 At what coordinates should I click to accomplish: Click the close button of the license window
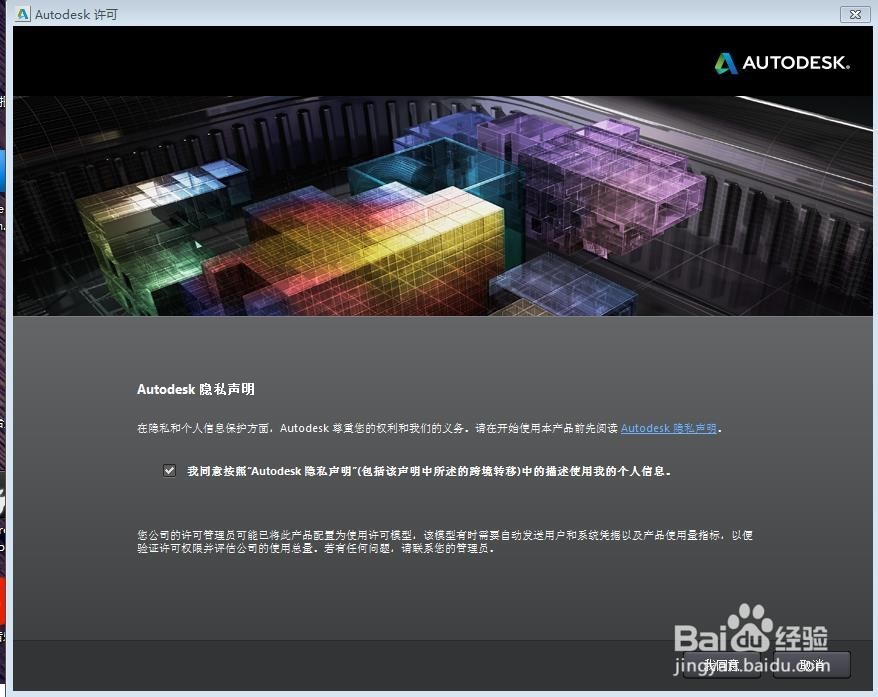pos(855,14)
